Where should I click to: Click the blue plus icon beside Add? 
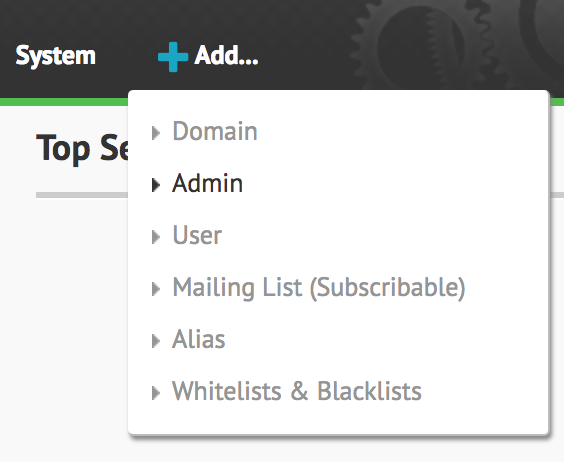click(173, 57)
